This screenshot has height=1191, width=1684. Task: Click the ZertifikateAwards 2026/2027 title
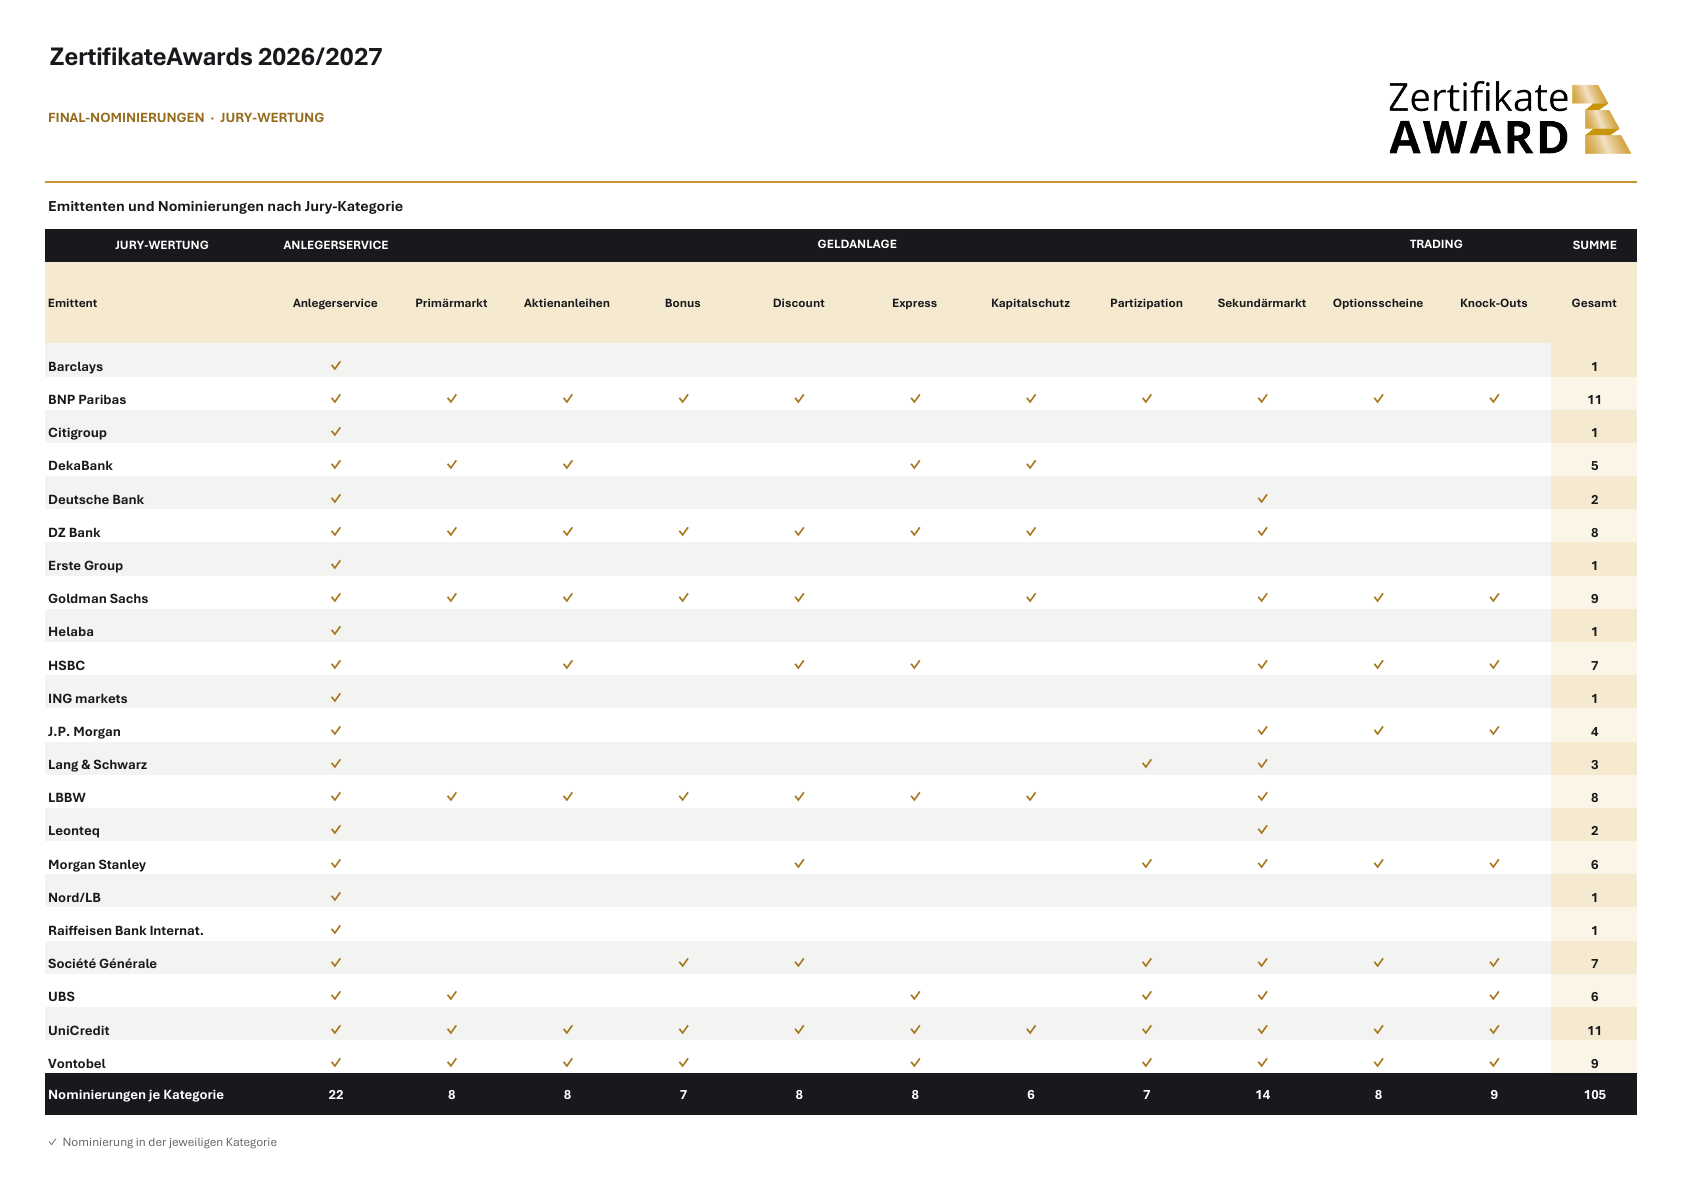pos(216,57)
